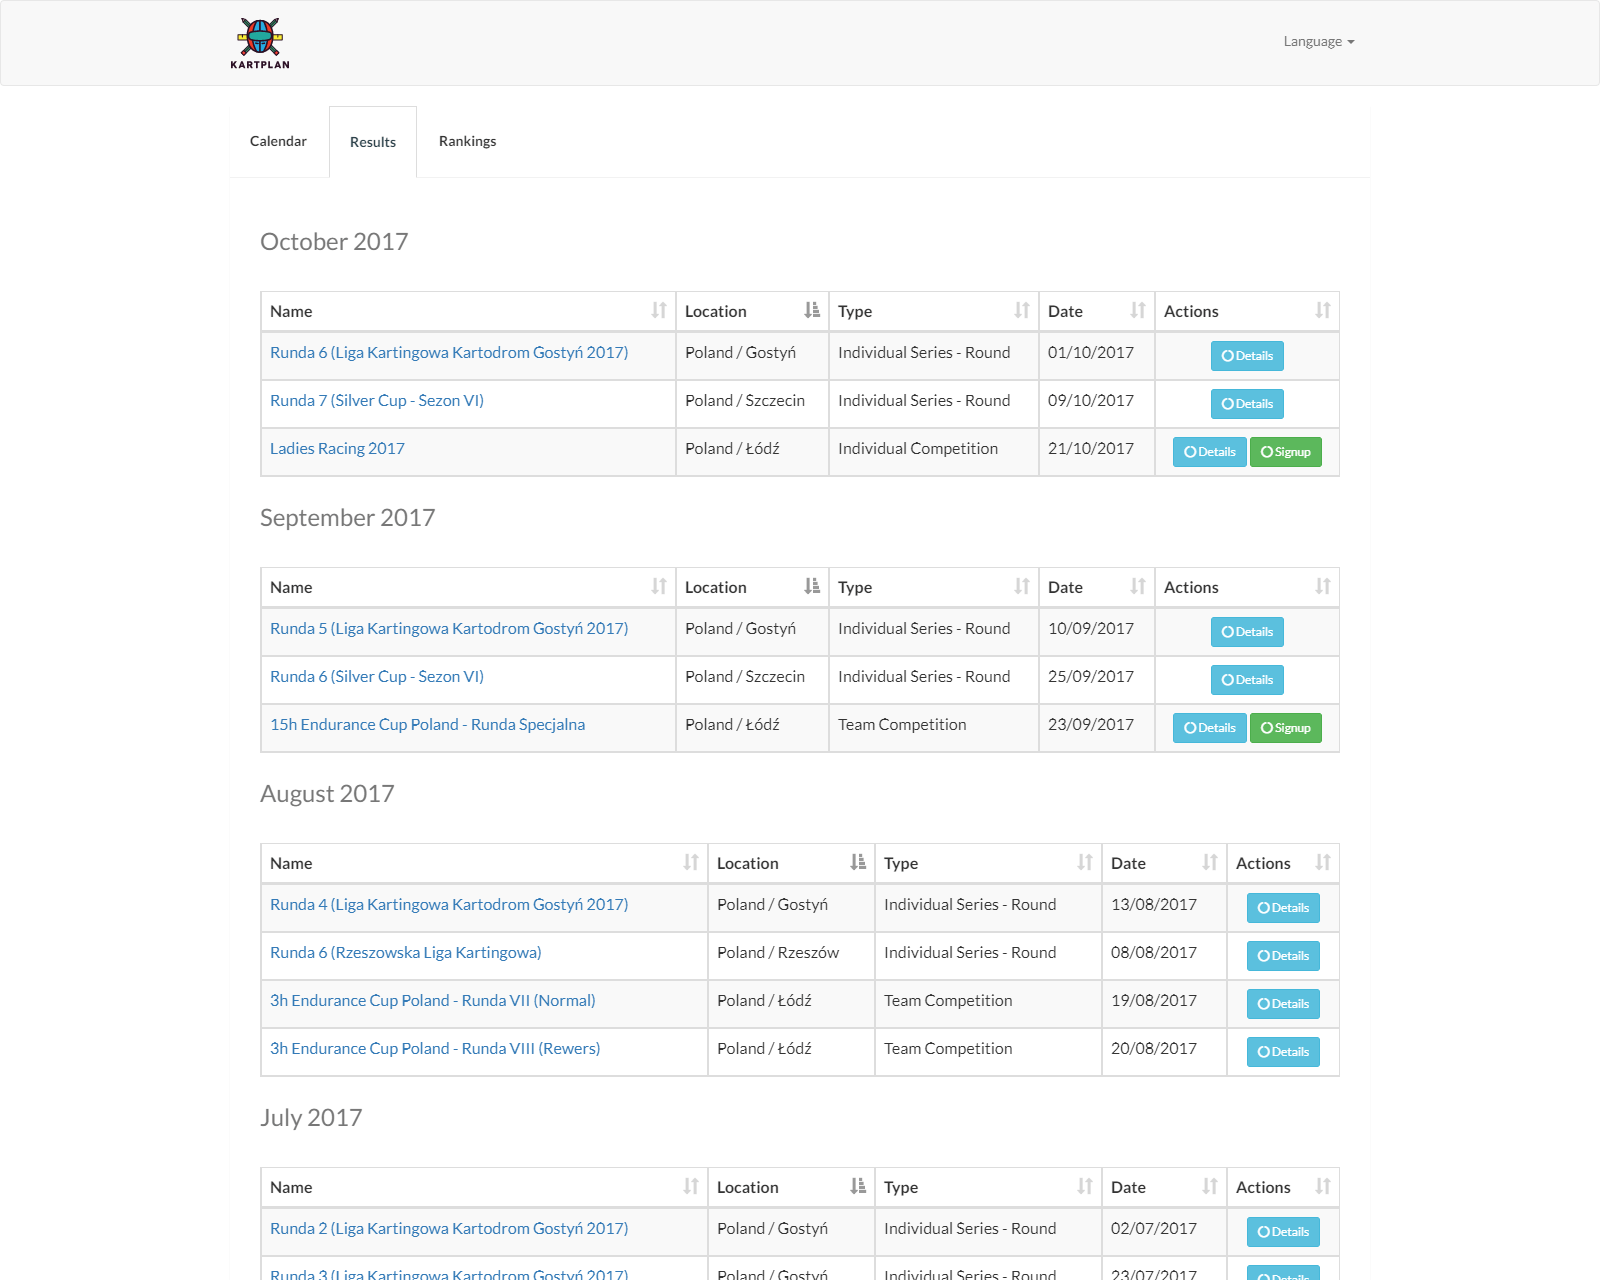
Task: Sort July table by Actions icon
Action: pos(1323,1187)
